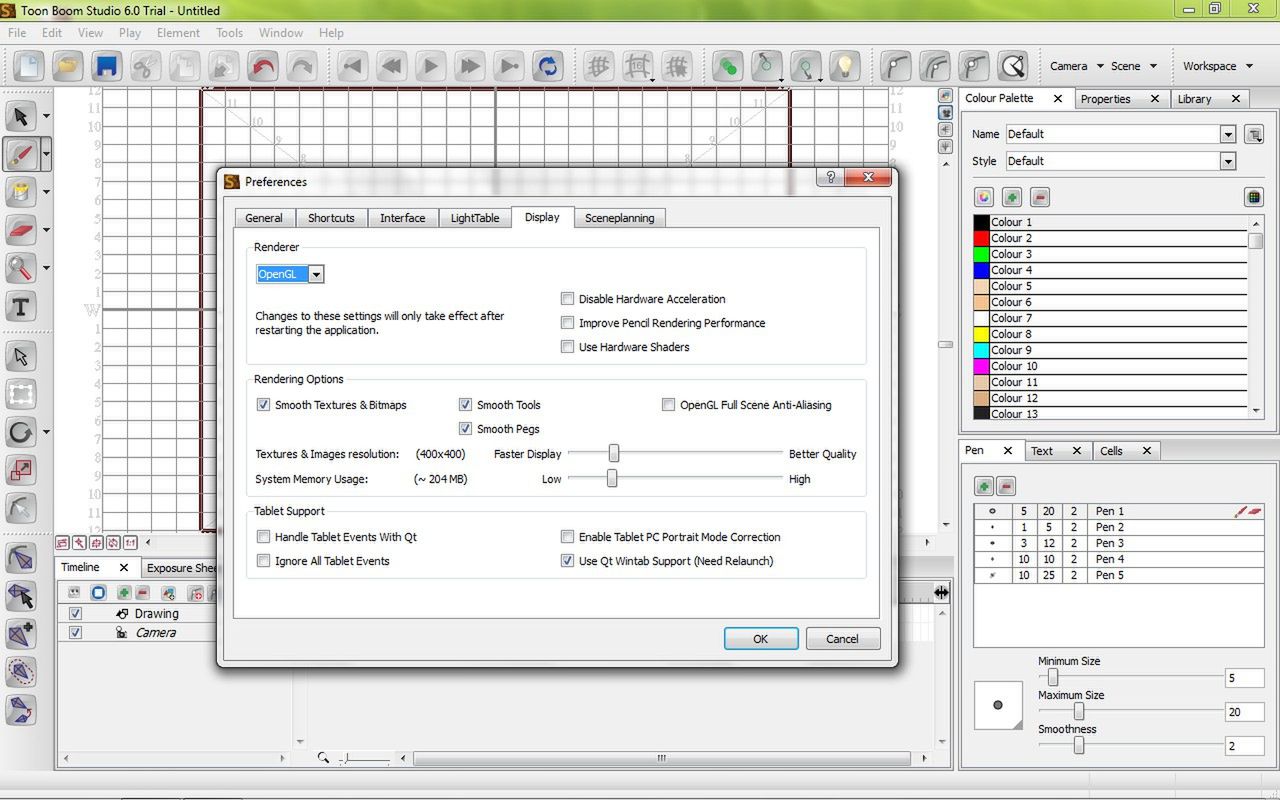Close the Colour Palette tab
The height and width of the screenshot is (800, 1280).
tap(1057, 98)
